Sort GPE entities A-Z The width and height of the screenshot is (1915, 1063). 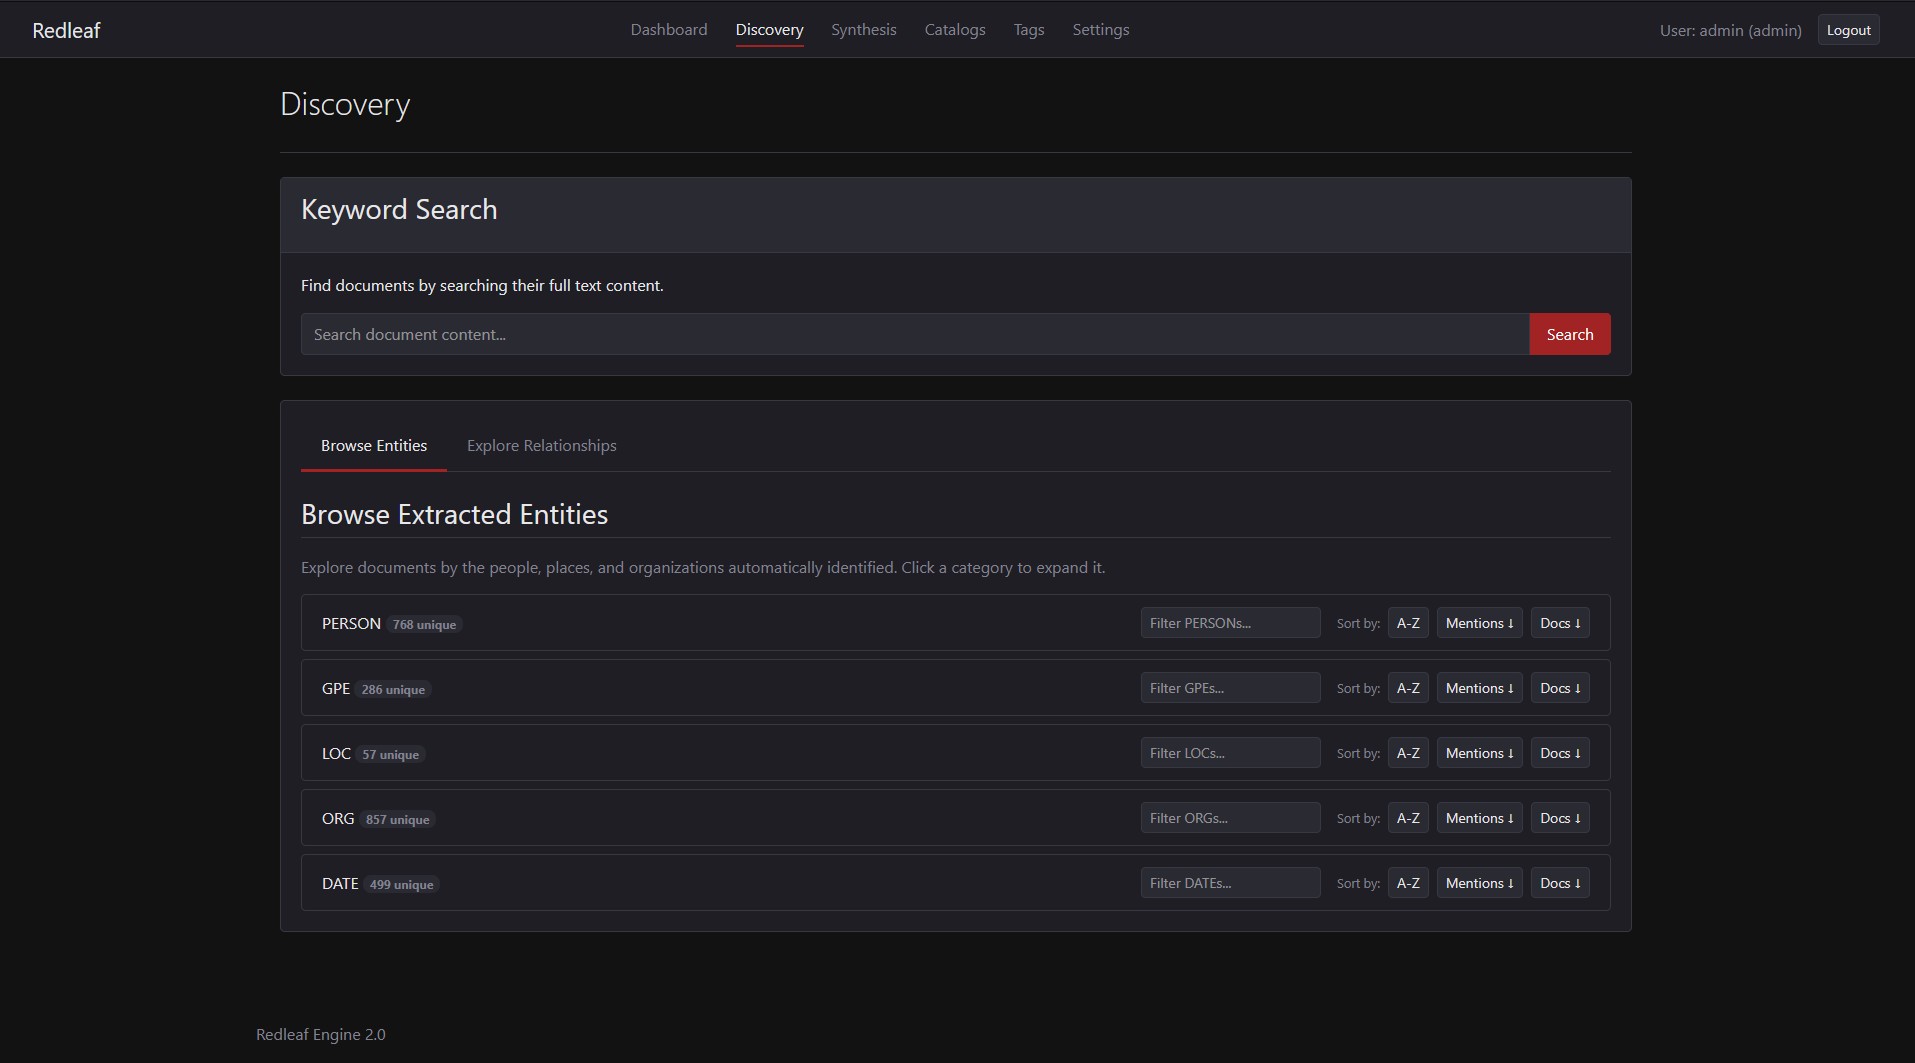click(1407, 688)
